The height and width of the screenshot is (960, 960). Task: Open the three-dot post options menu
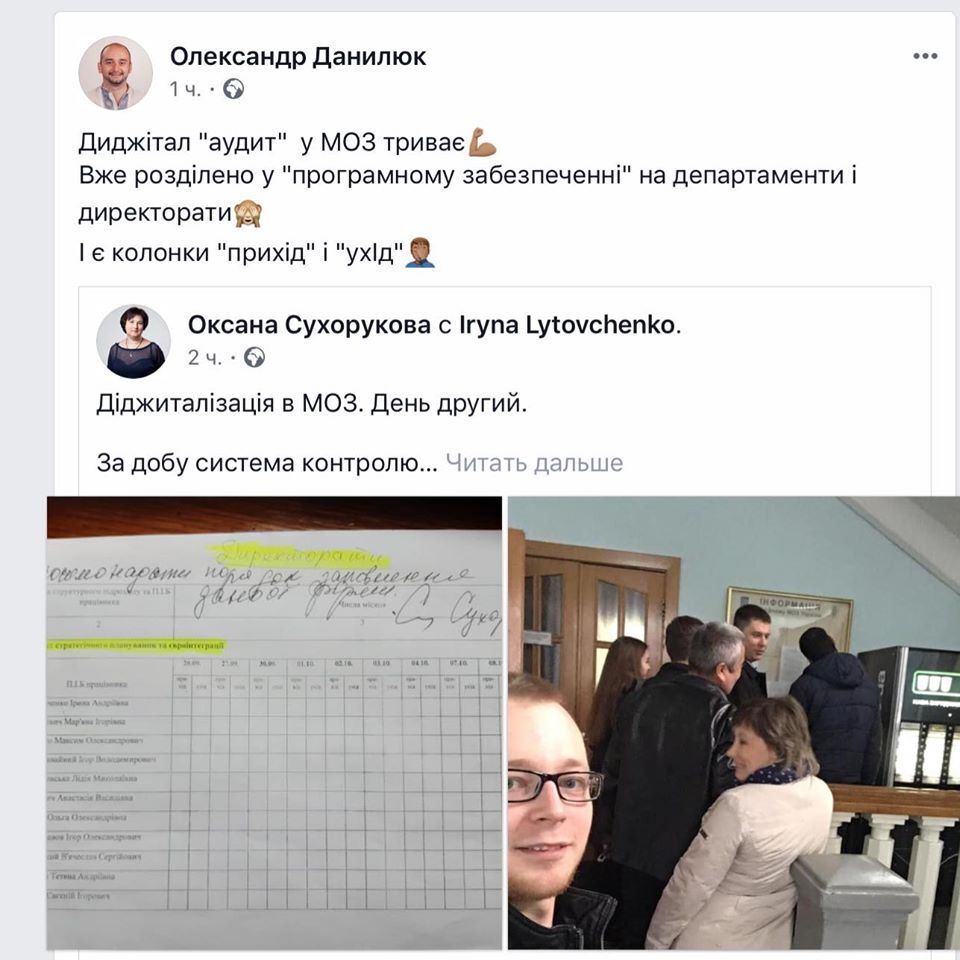tap(924, 56)
